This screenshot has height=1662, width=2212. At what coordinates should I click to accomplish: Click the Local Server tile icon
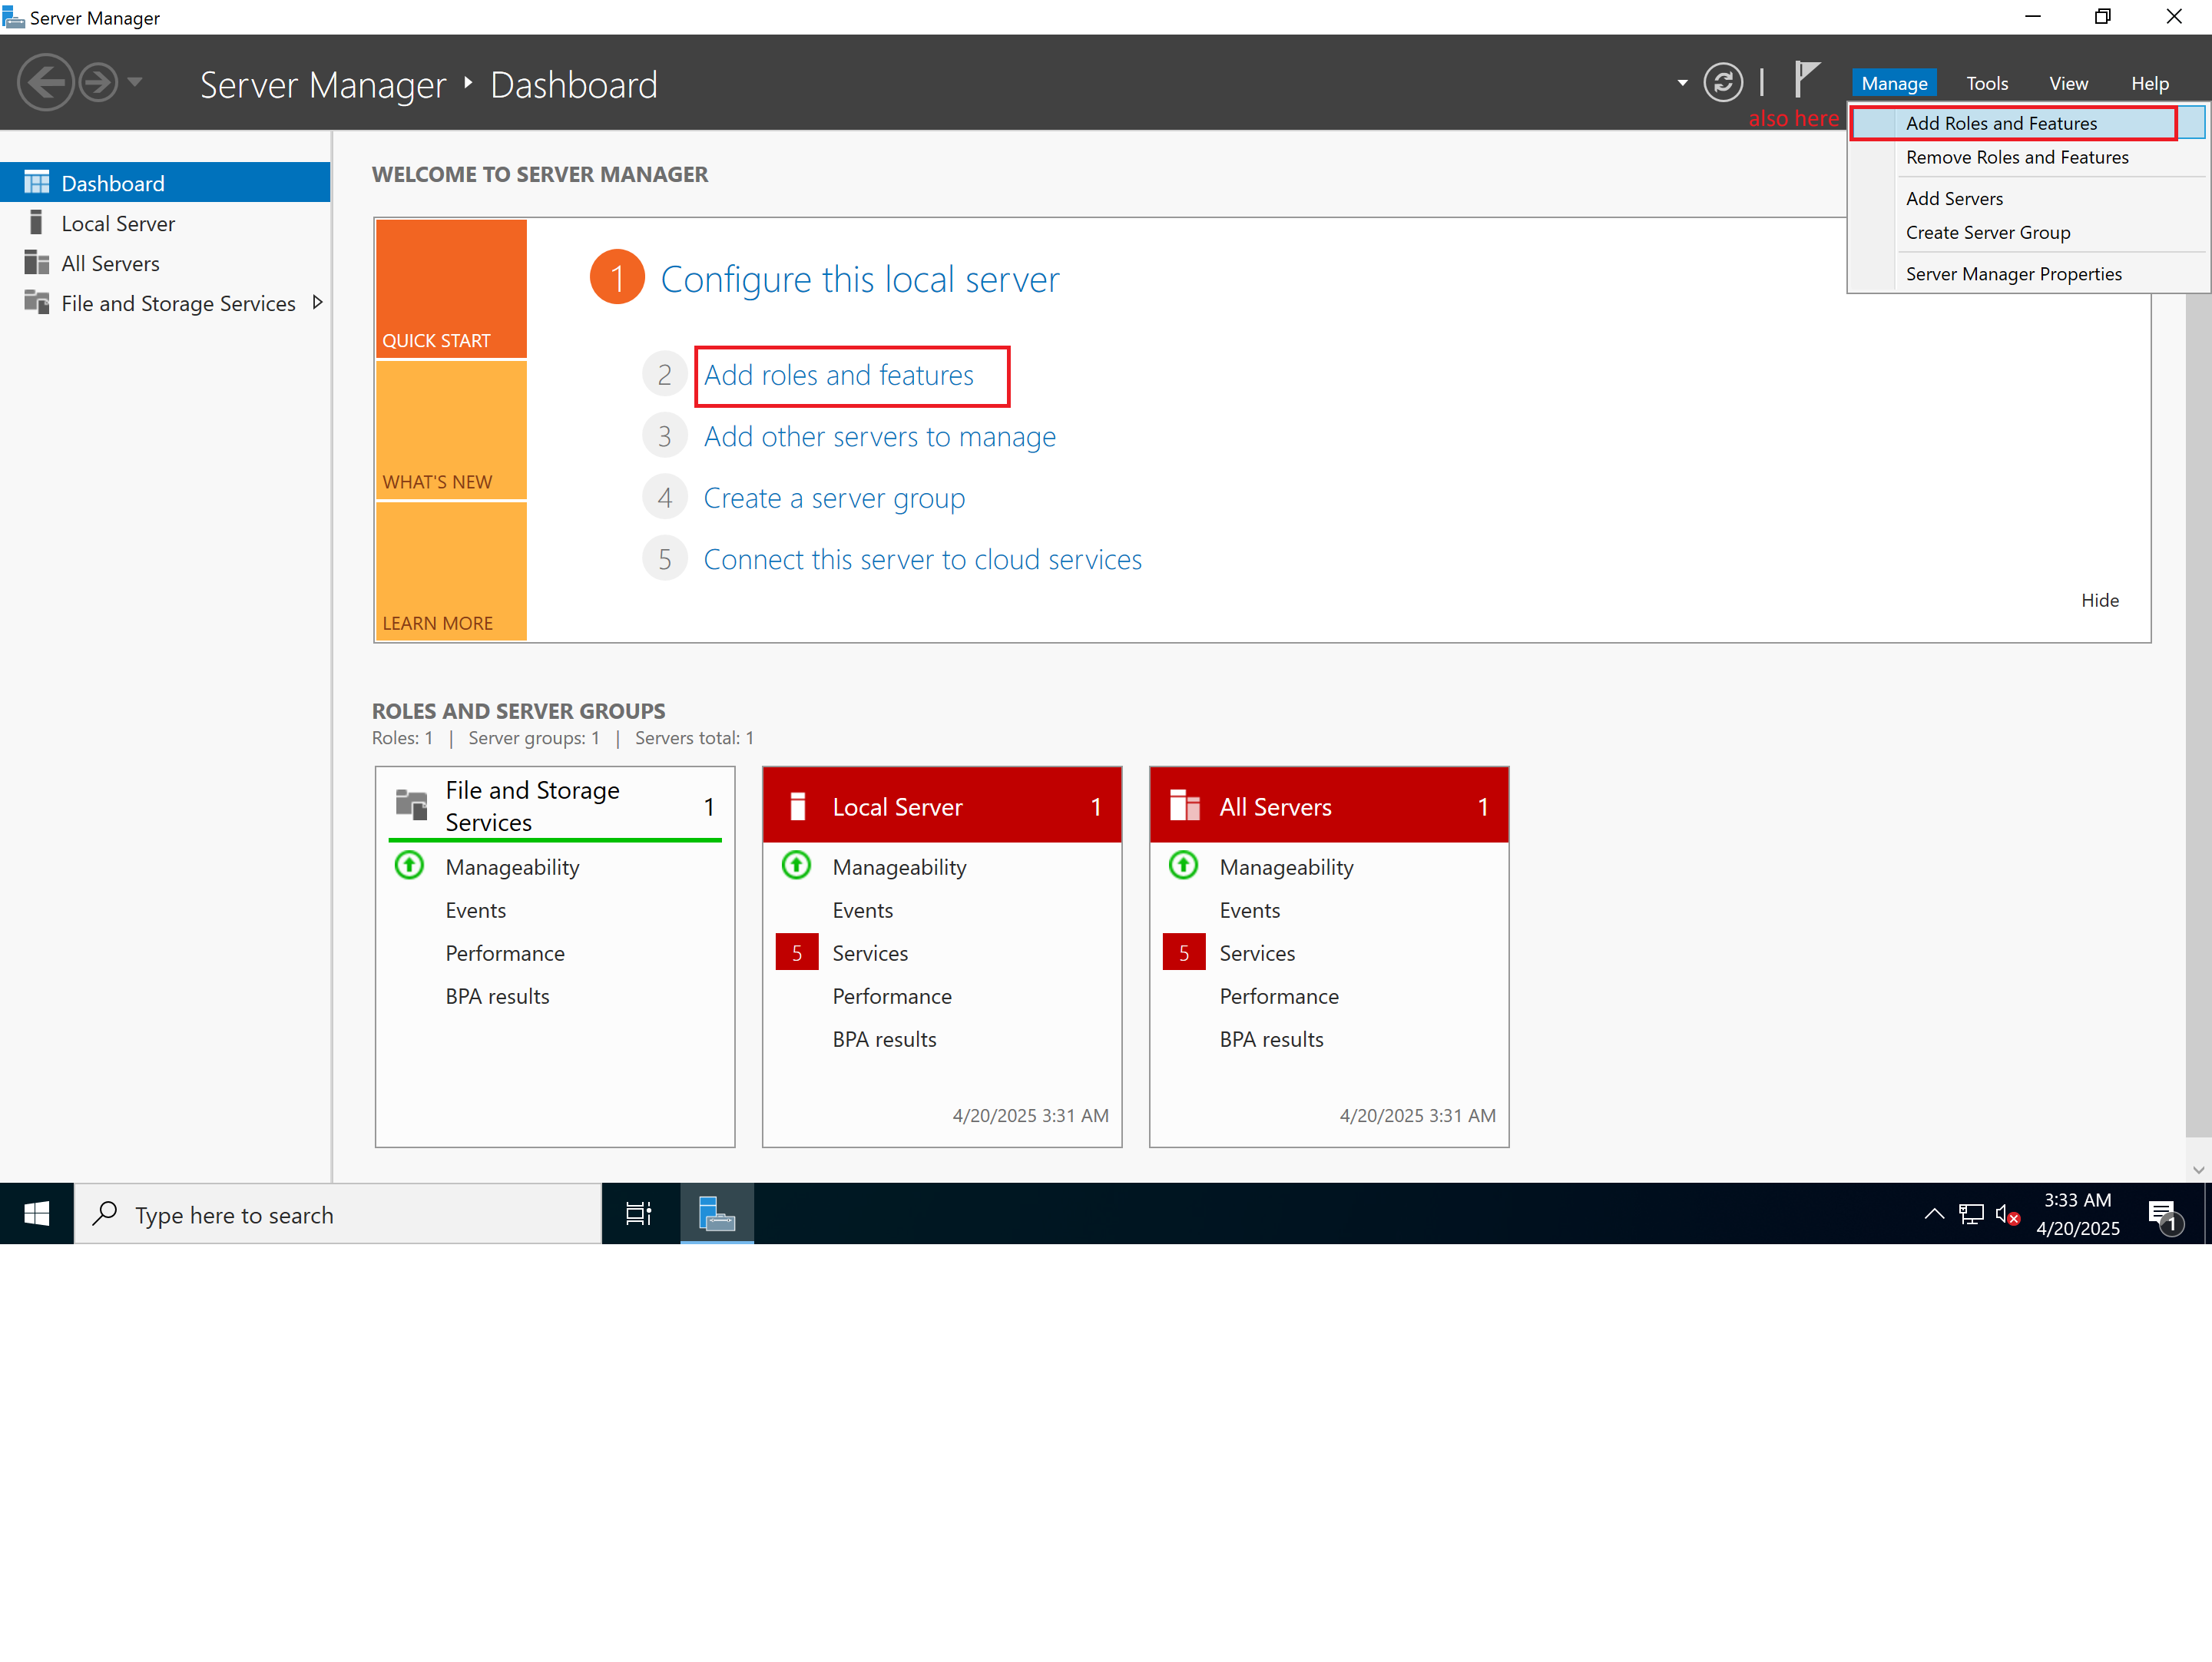coord(797,806)
